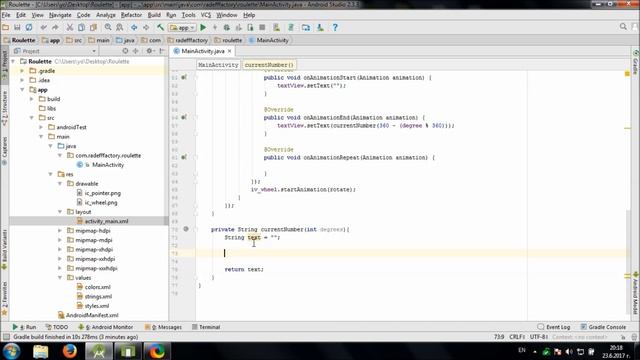Click the Synchronize toolbar icon
The width and height of the screenshot is (640, 360).
[x=29, y=27]
